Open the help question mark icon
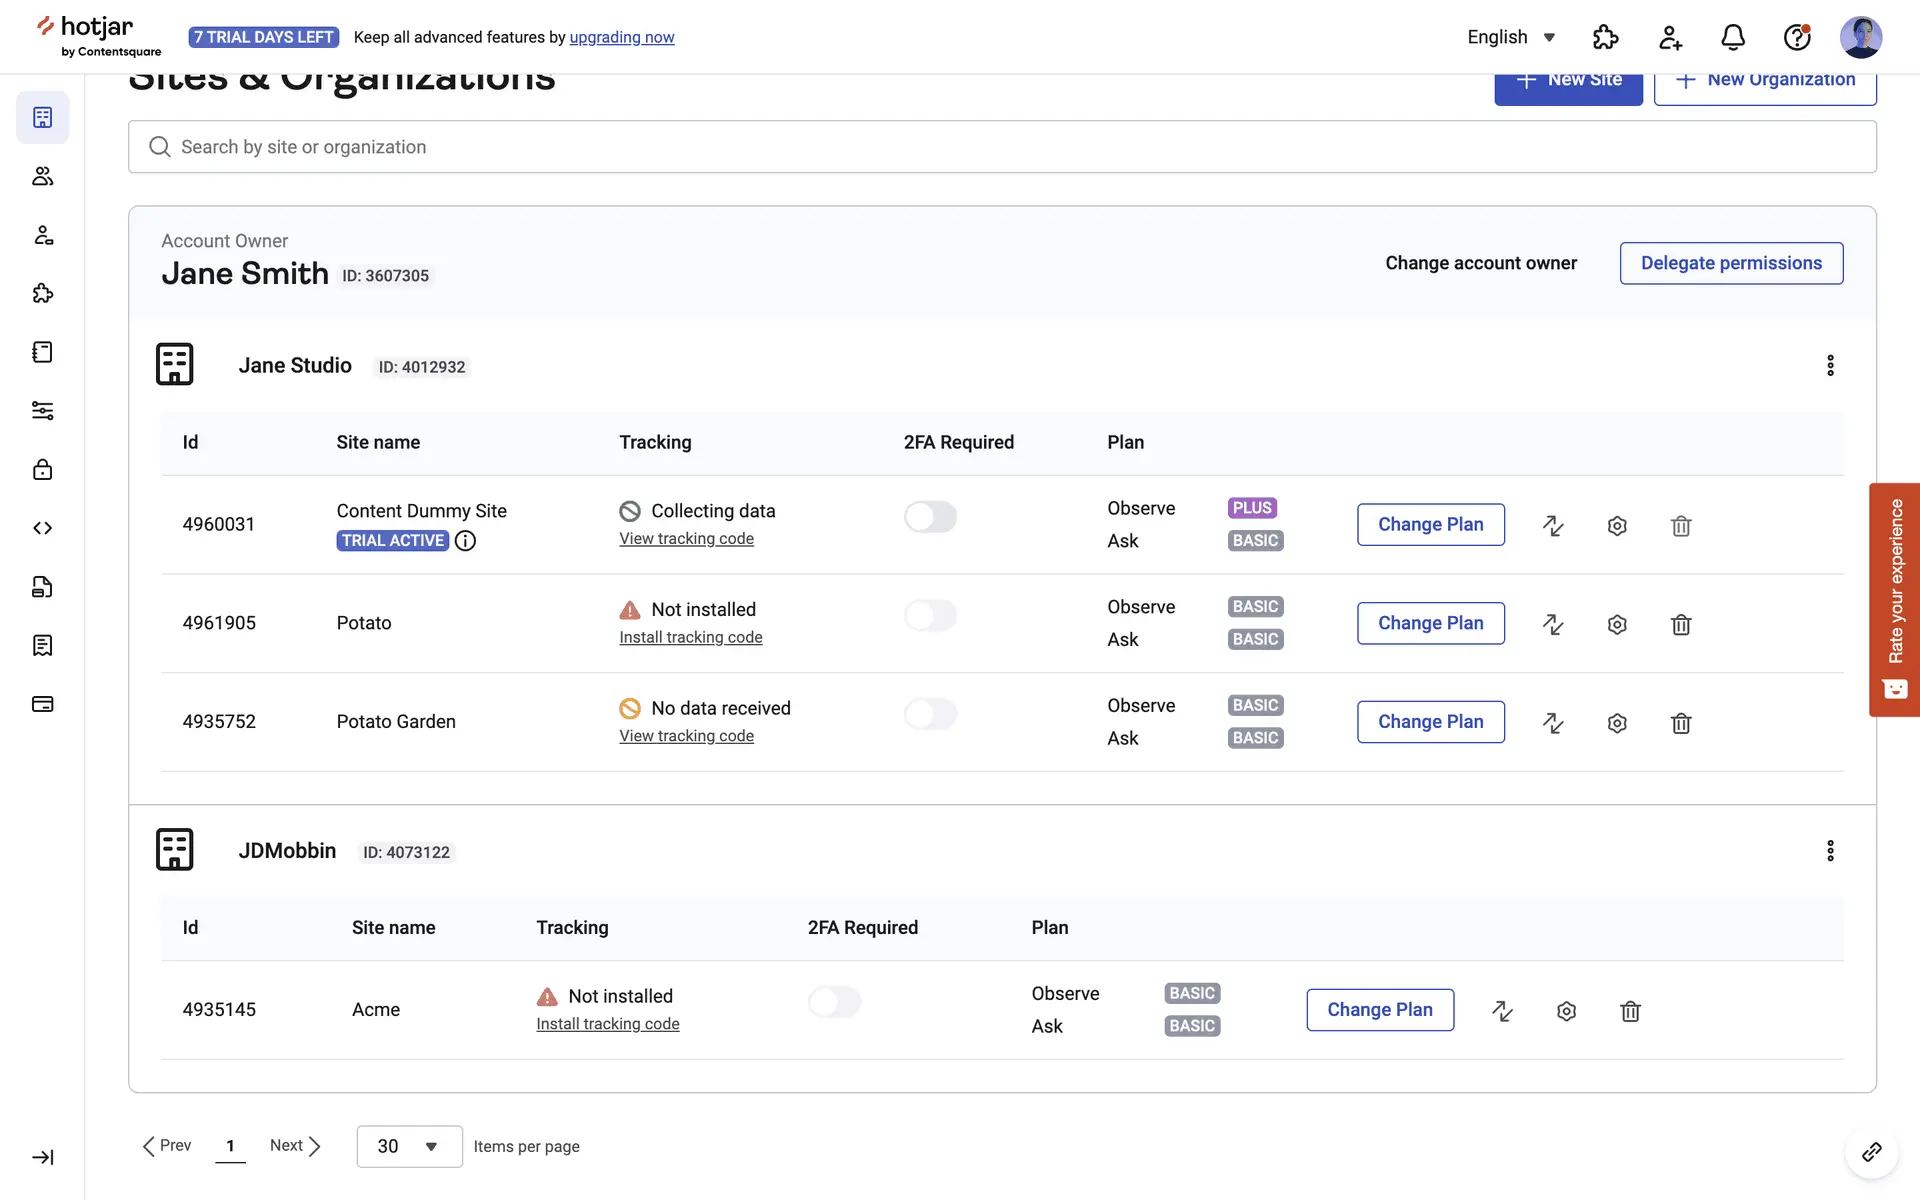 (1797, 37)
